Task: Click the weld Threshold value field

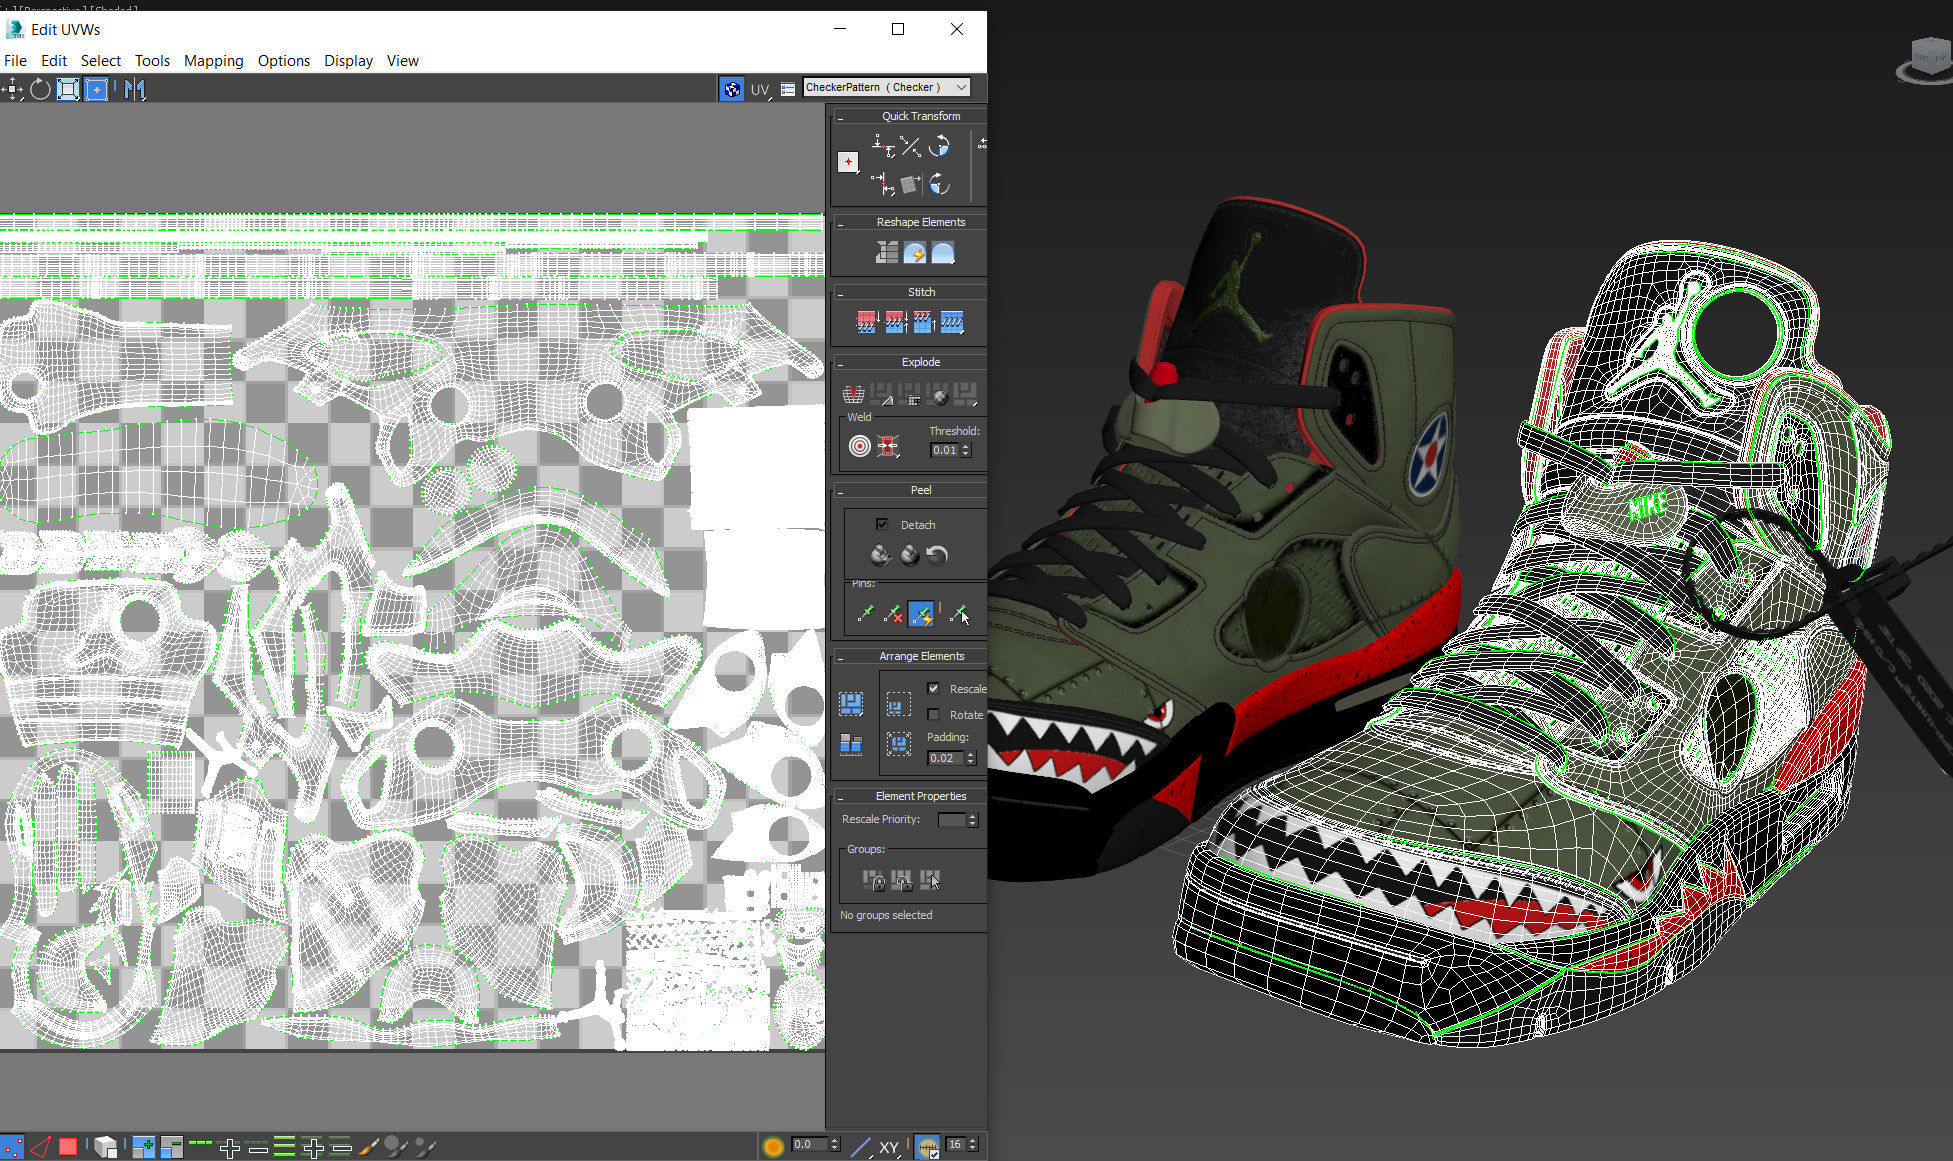Action: tap(944, 450)
